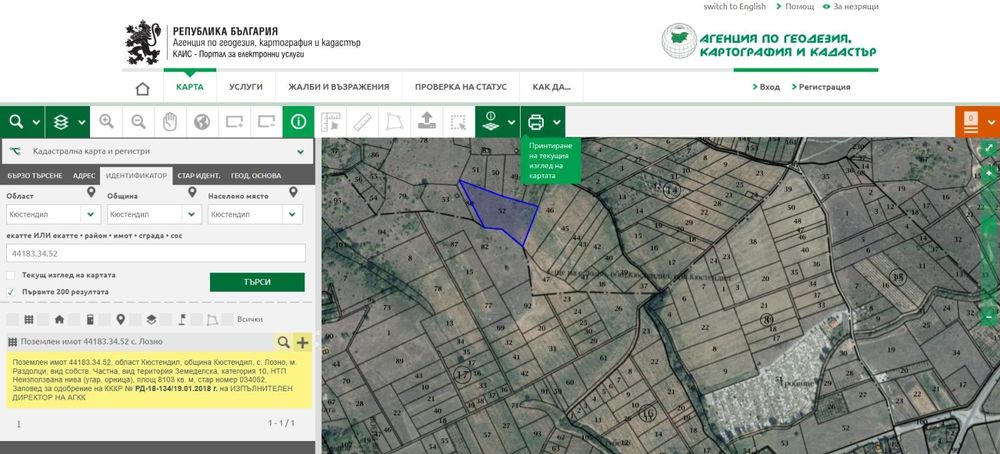
Task: Open Кадастрална карта и регистри dropdown
Action: pos(158,152)
